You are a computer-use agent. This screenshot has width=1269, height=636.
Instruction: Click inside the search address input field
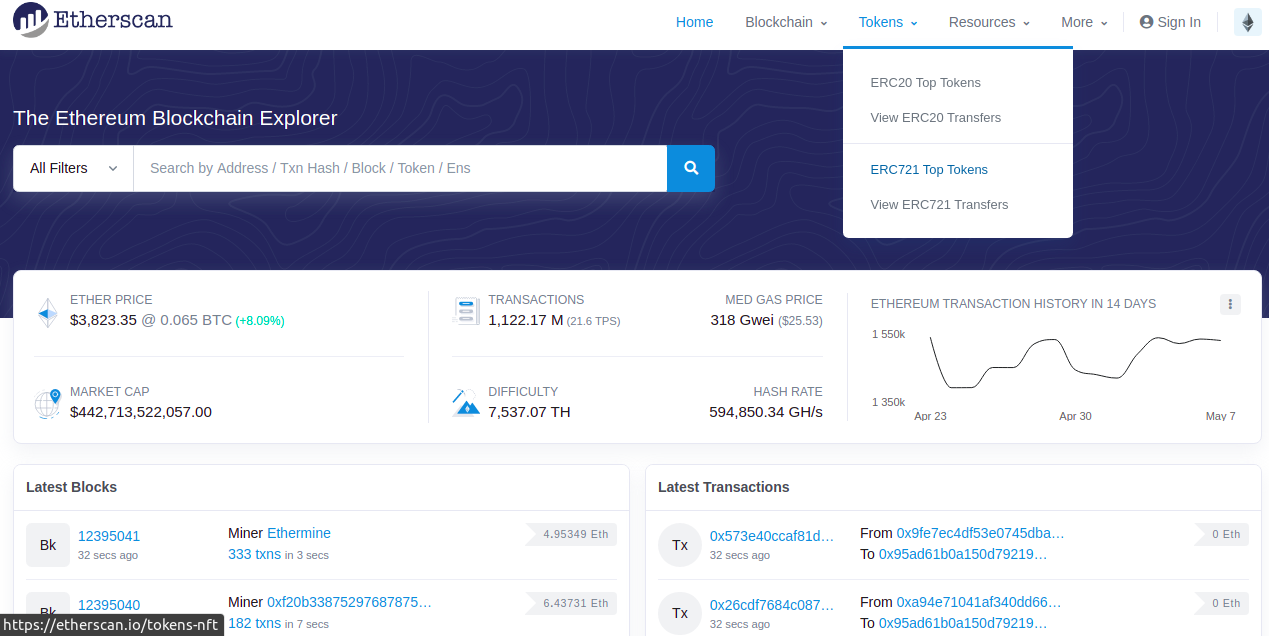coord(400,168)
